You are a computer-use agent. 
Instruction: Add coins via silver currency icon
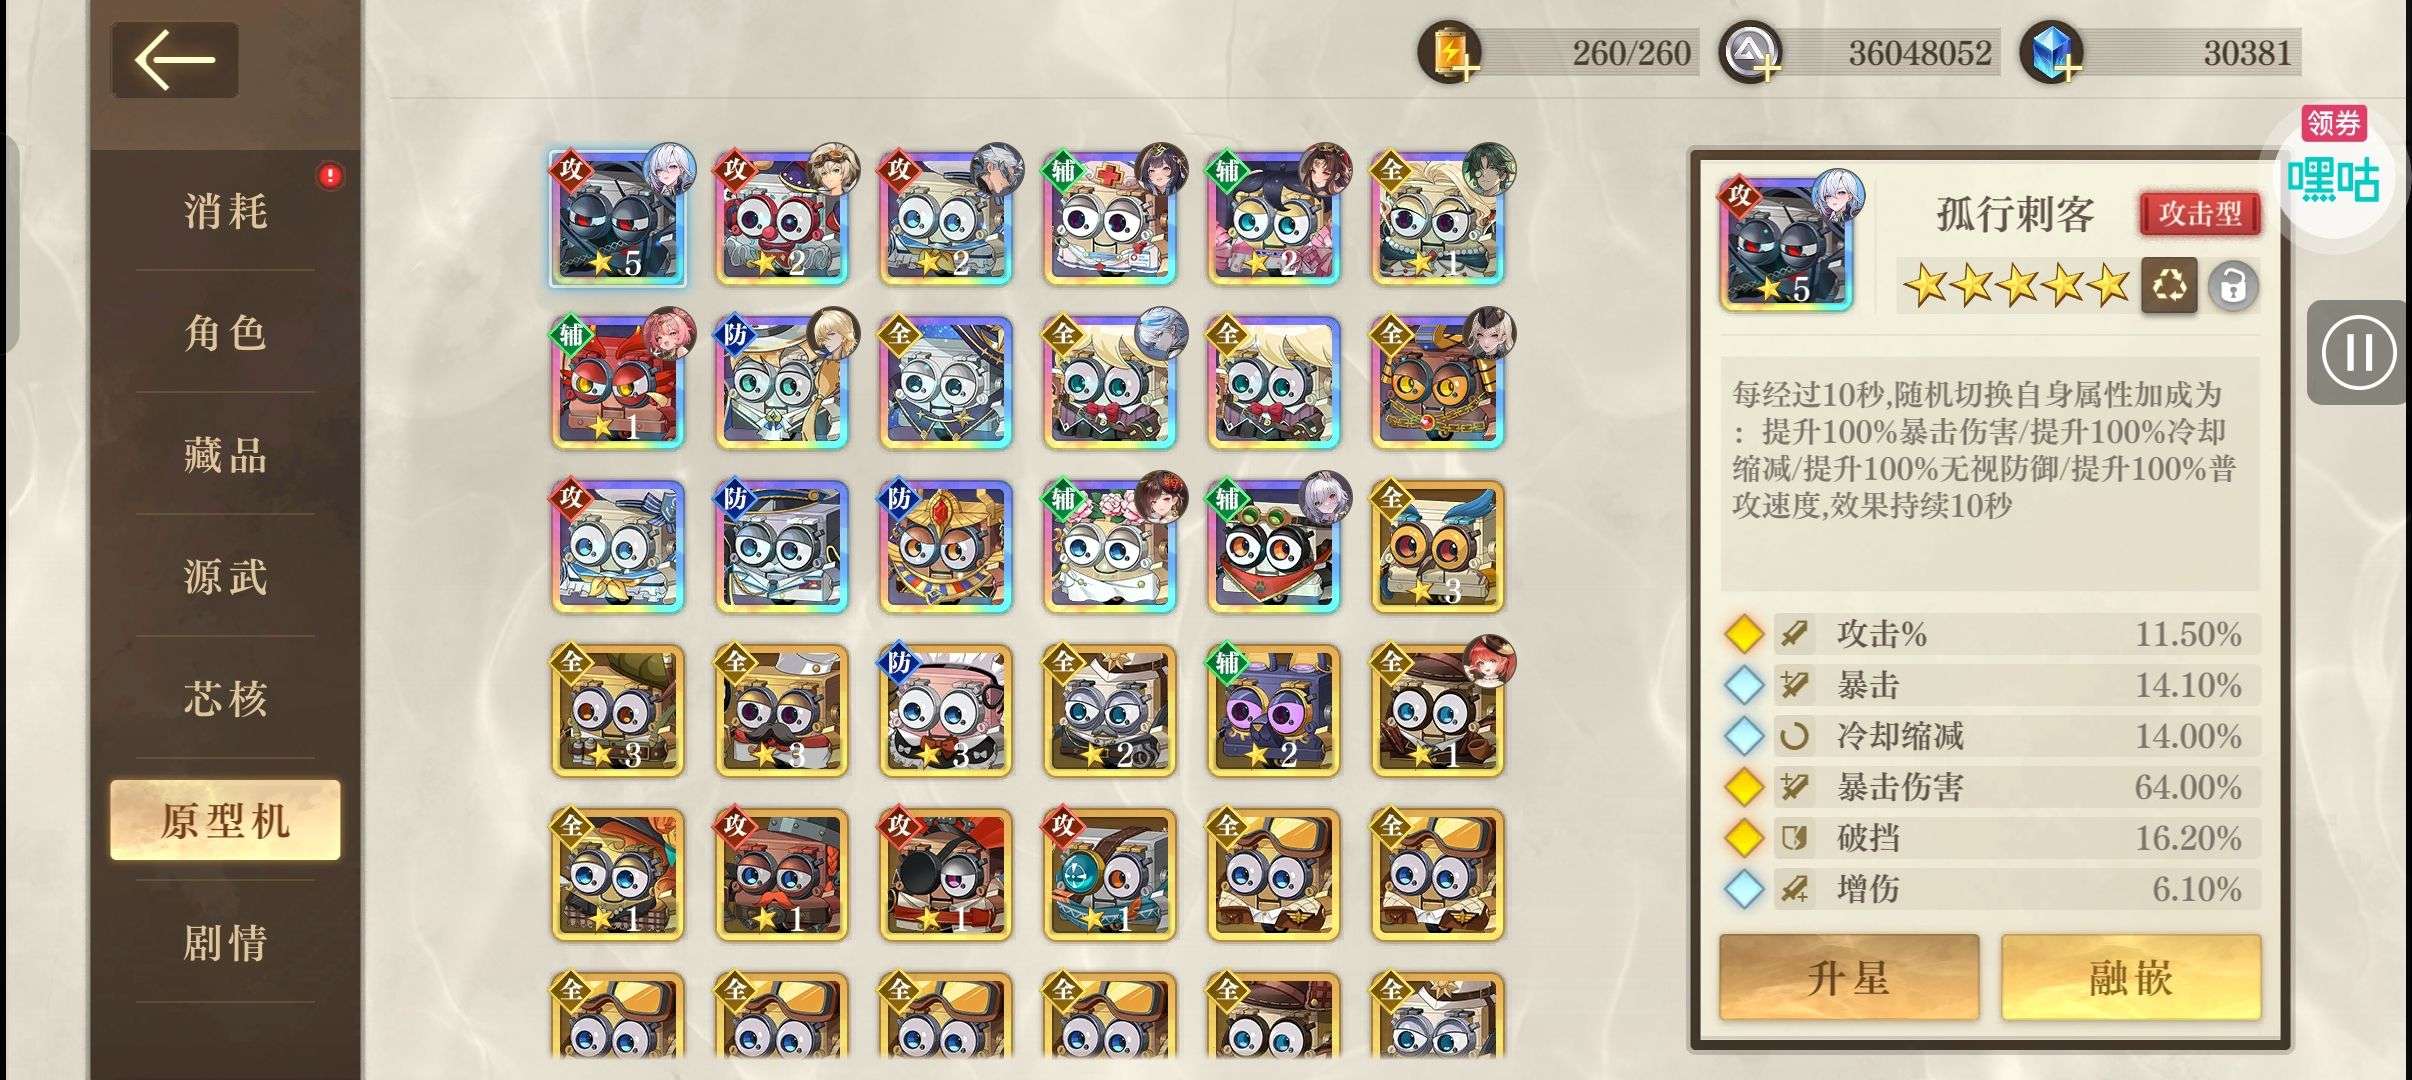click(x=1750, y=53)
